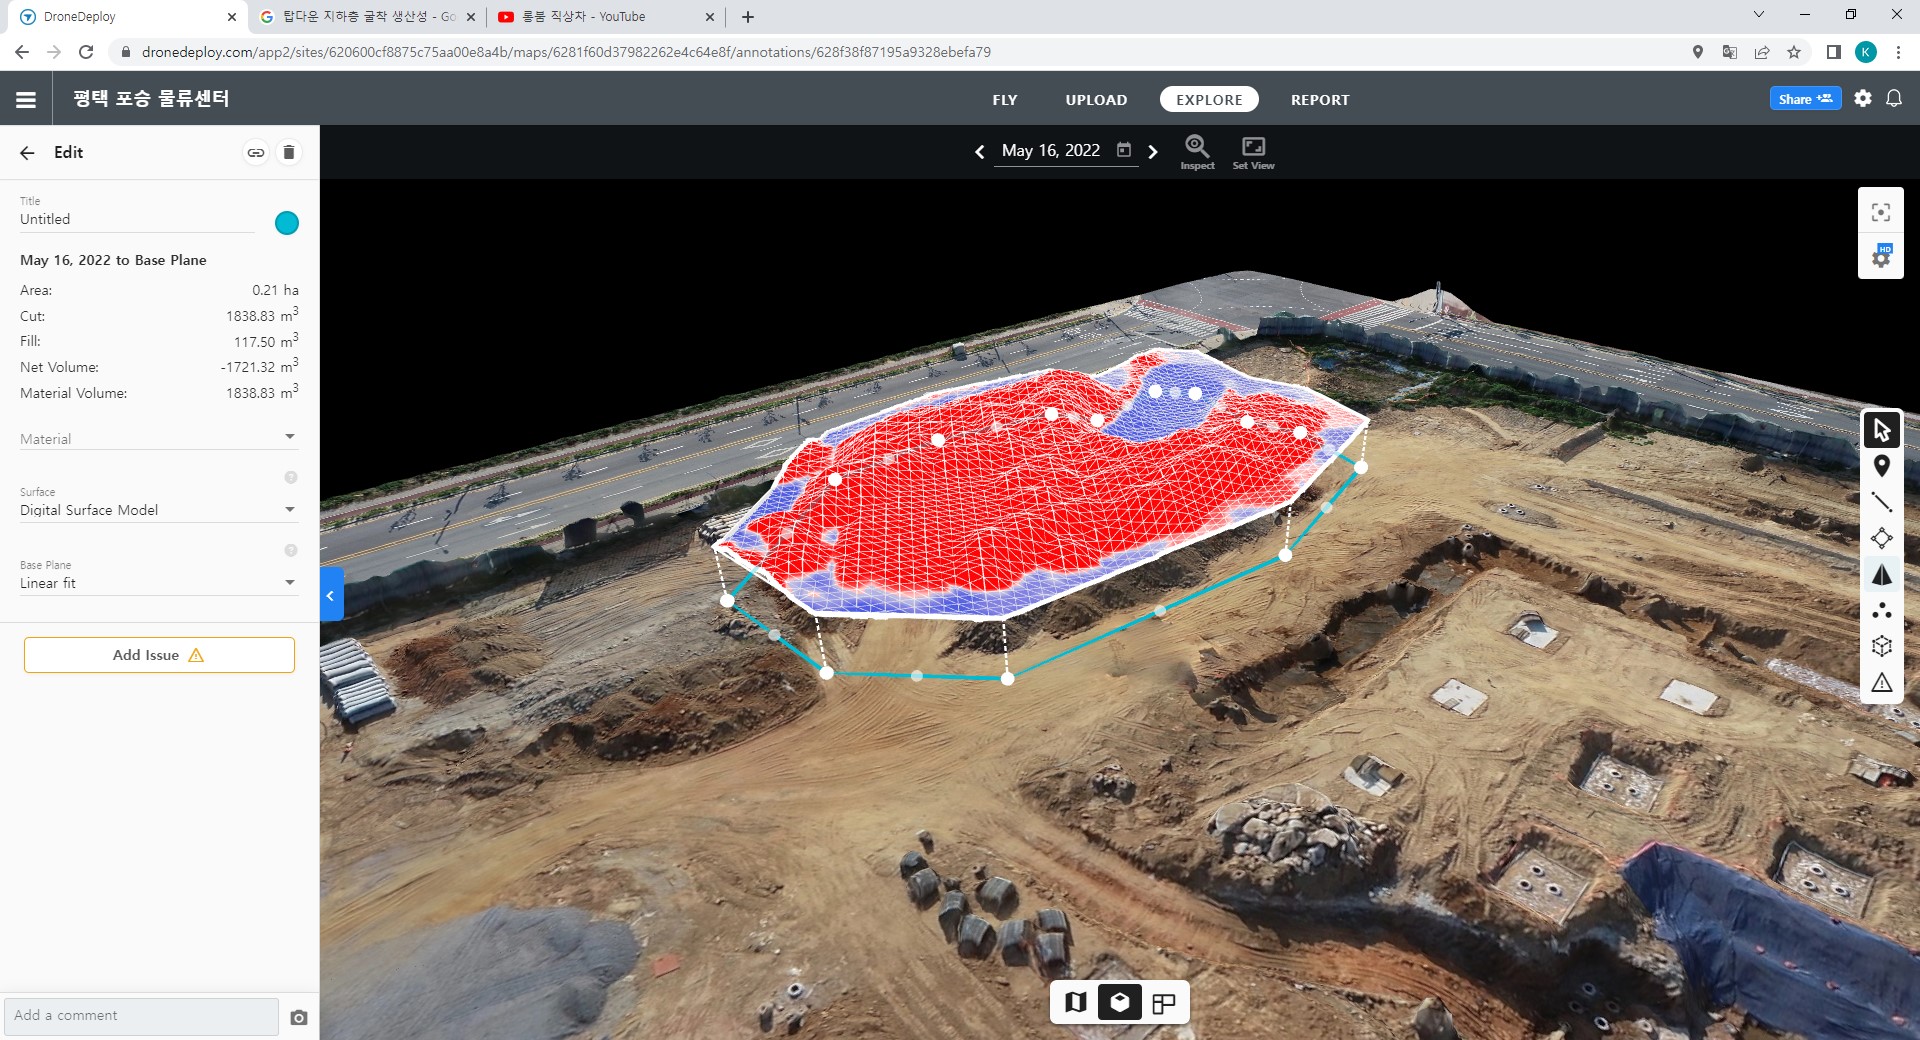Select the area polygon measurement tool
The width and height of the screenshot is (1920, 1040).
coord(1881,538)
